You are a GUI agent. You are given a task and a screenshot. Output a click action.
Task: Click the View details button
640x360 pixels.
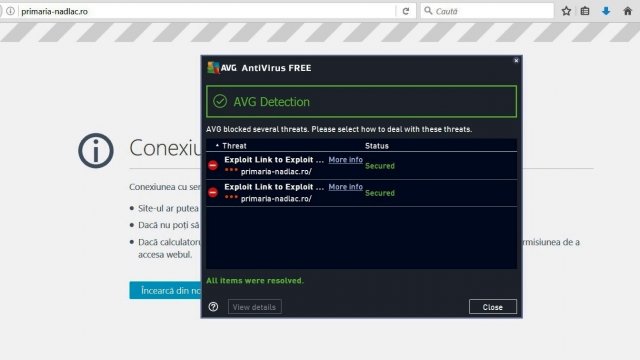coord(254,307)
